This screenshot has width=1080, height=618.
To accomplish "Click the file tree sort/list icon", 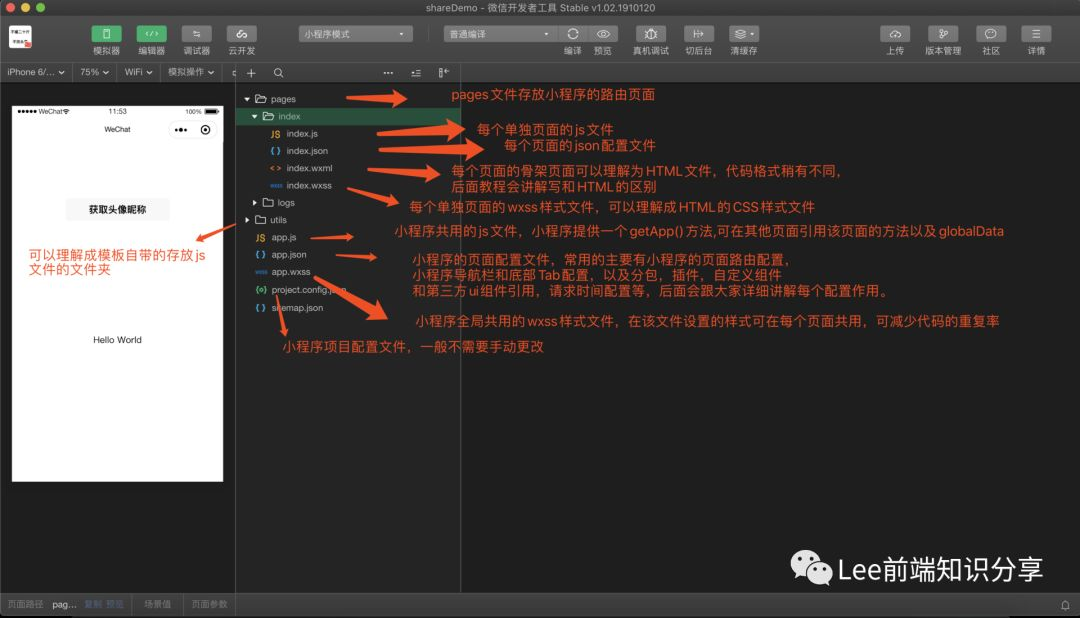I will (416, 73).
